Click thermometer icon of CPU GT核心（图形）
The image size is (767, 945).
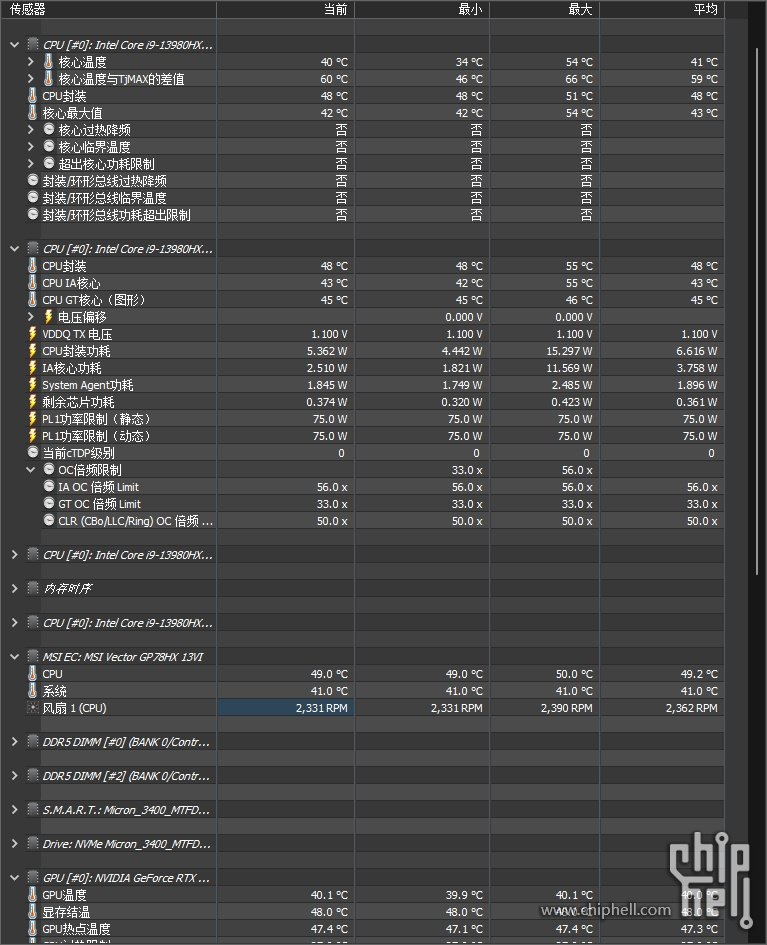[x=33, y=299]
